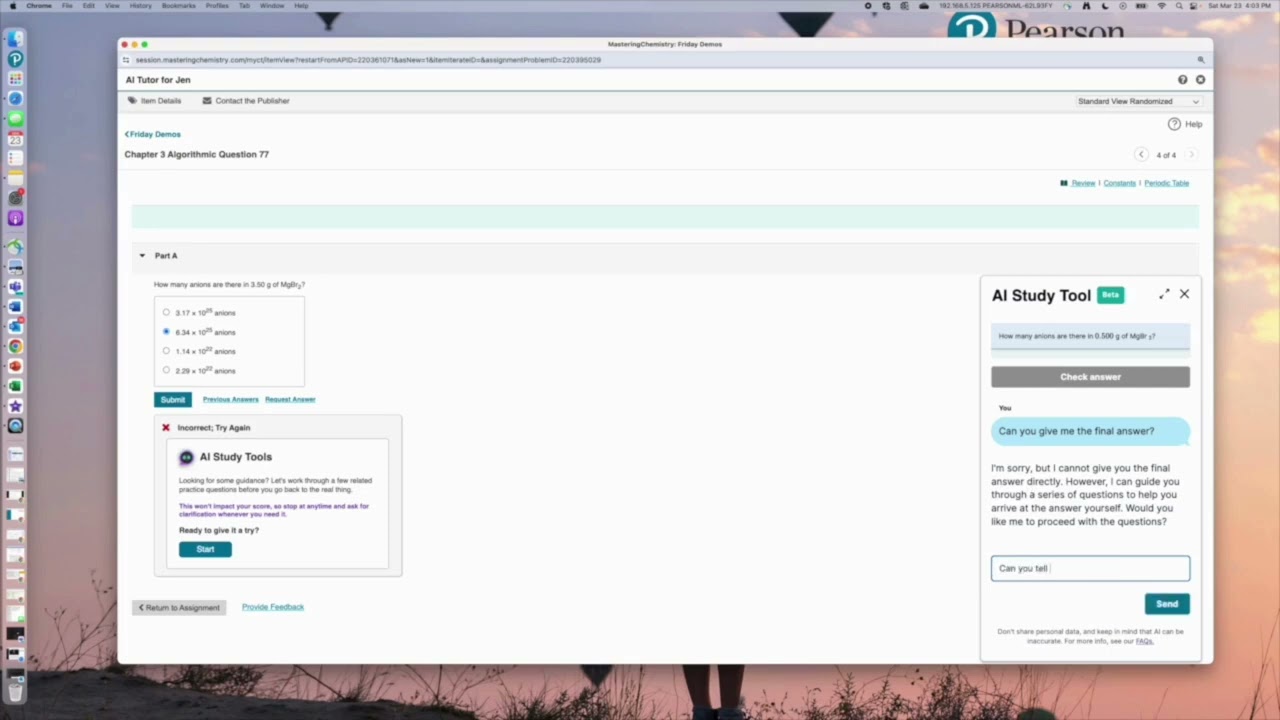
Task: Open Item Details
Action: tap(154, 101)
